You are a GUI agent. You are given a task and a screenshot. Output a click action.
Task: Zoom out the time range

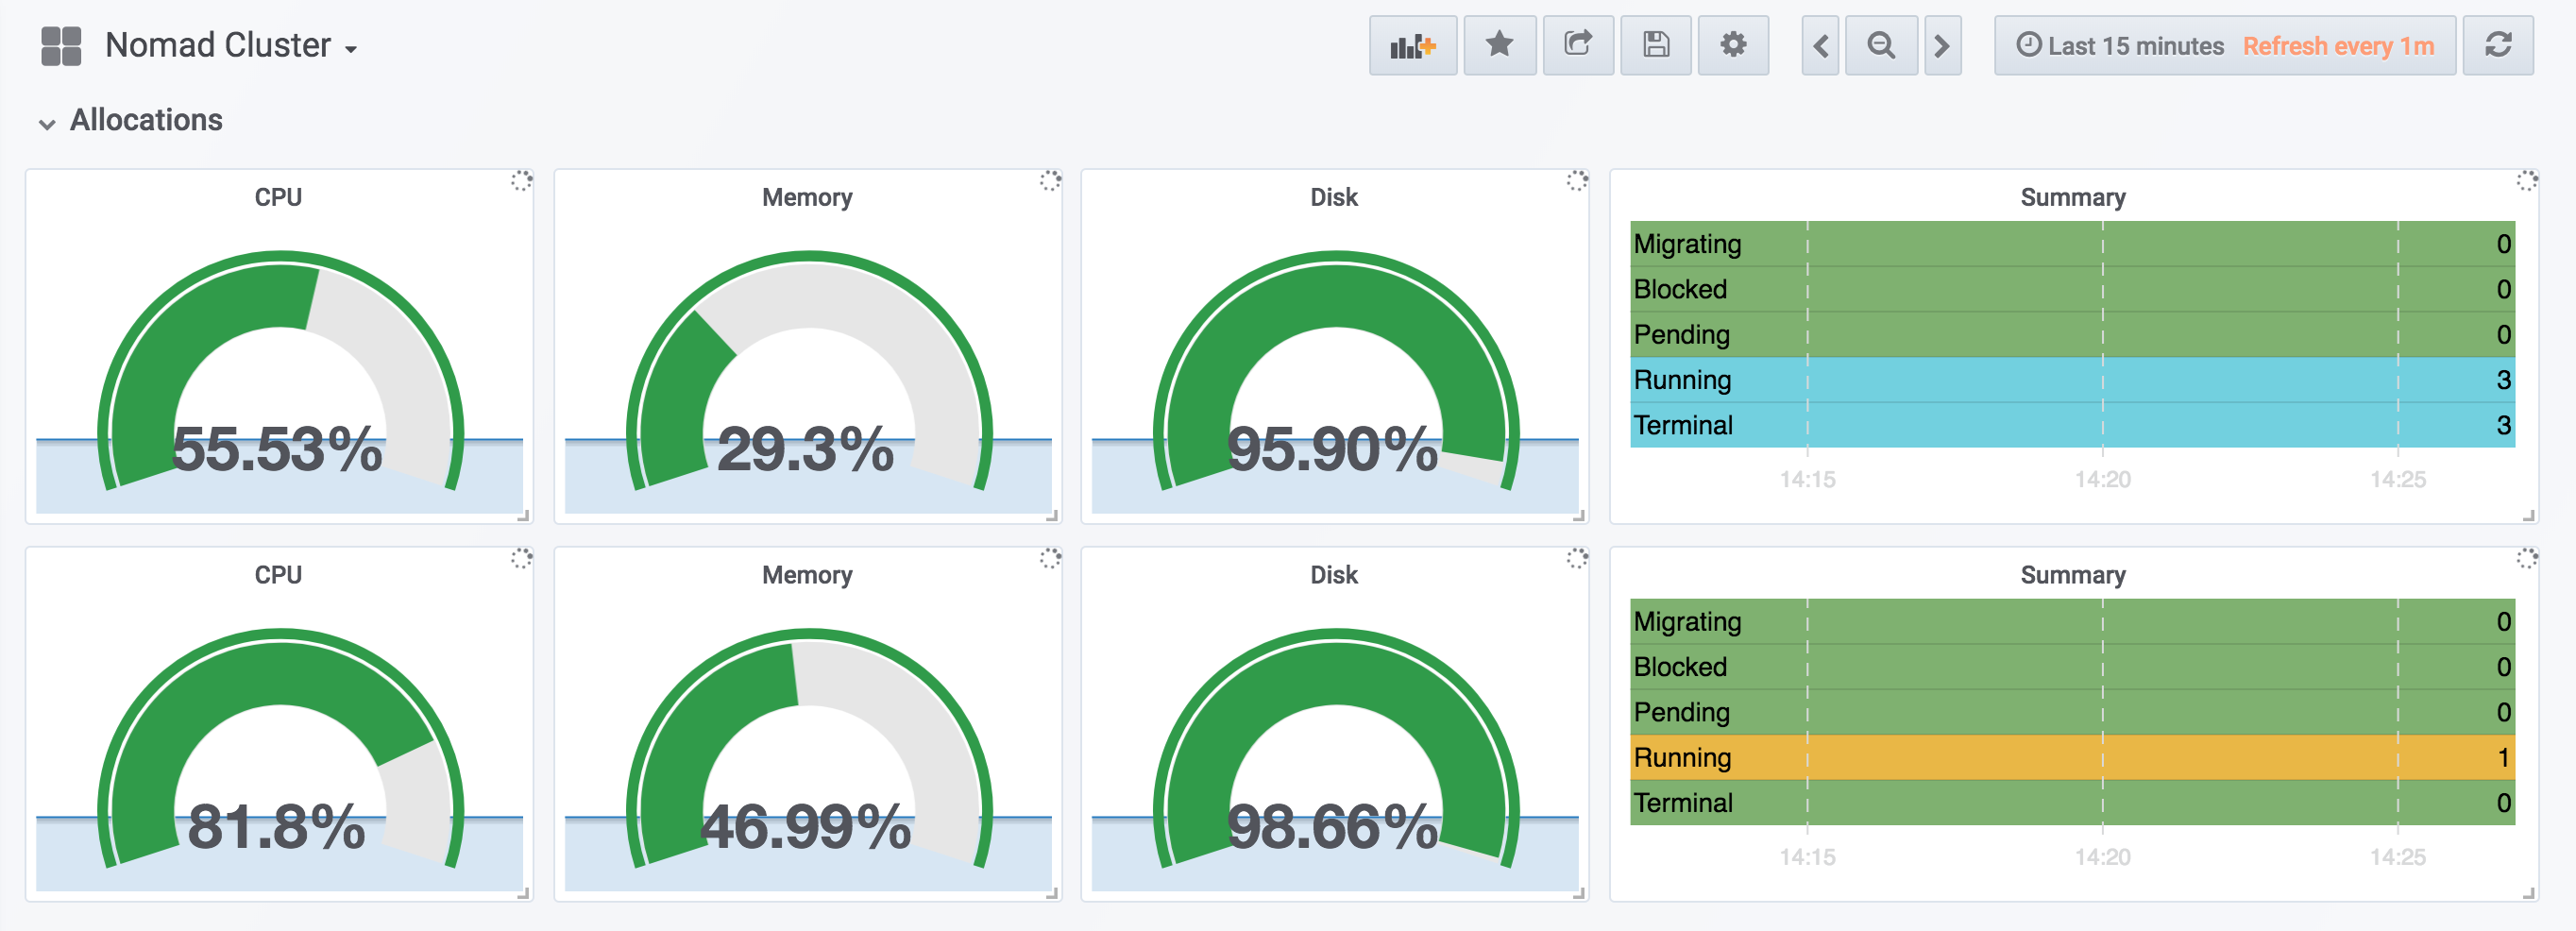[x=1881, y=46]
